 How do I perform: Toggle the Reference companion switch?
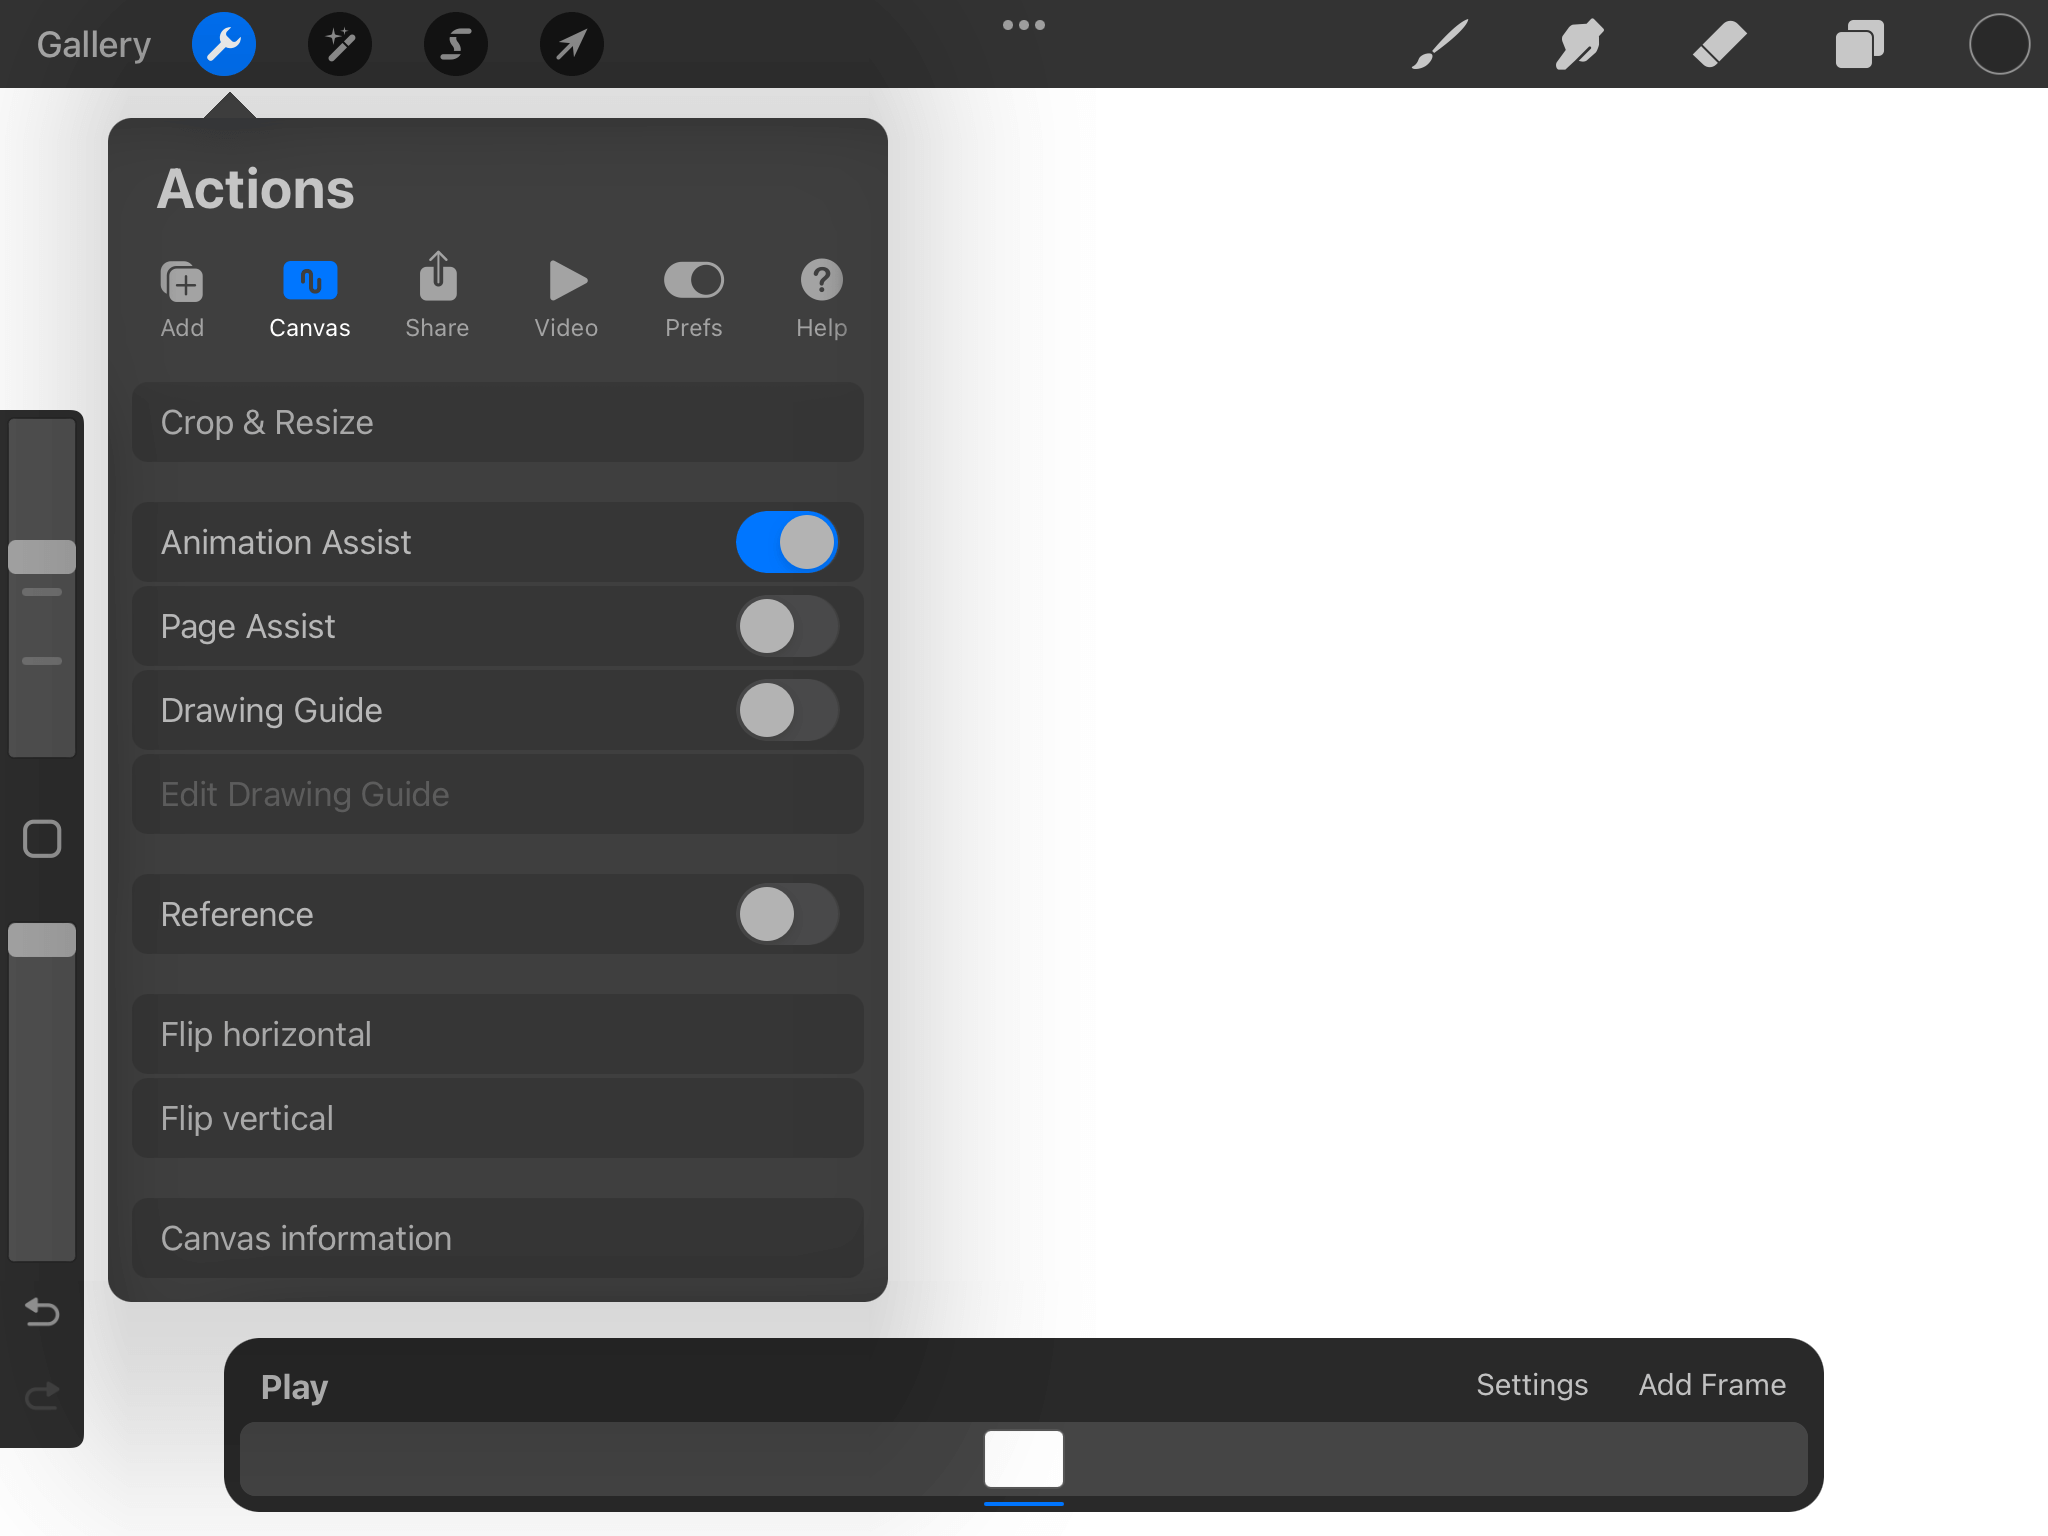(787, 914)
